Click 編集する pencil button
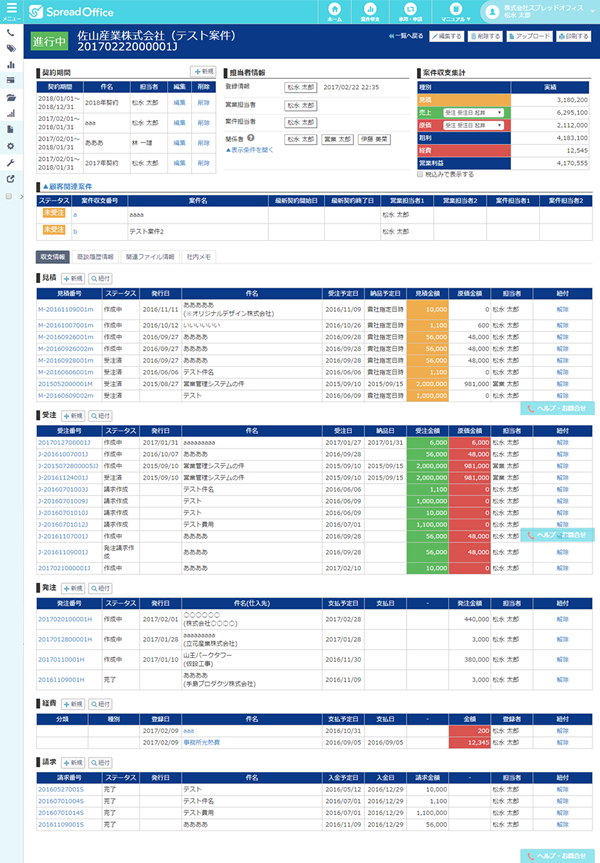 (x=446, y=36)
